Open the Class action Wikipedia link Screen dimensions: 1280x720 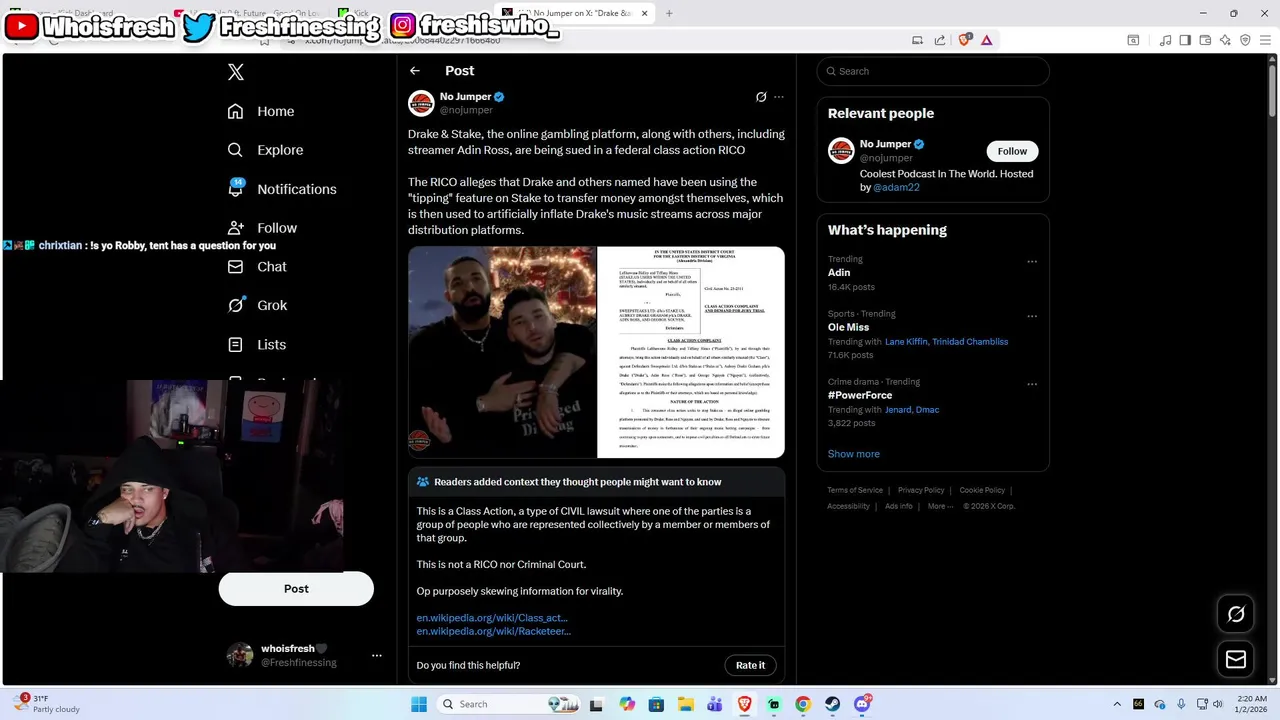click(x=492, y=618)
